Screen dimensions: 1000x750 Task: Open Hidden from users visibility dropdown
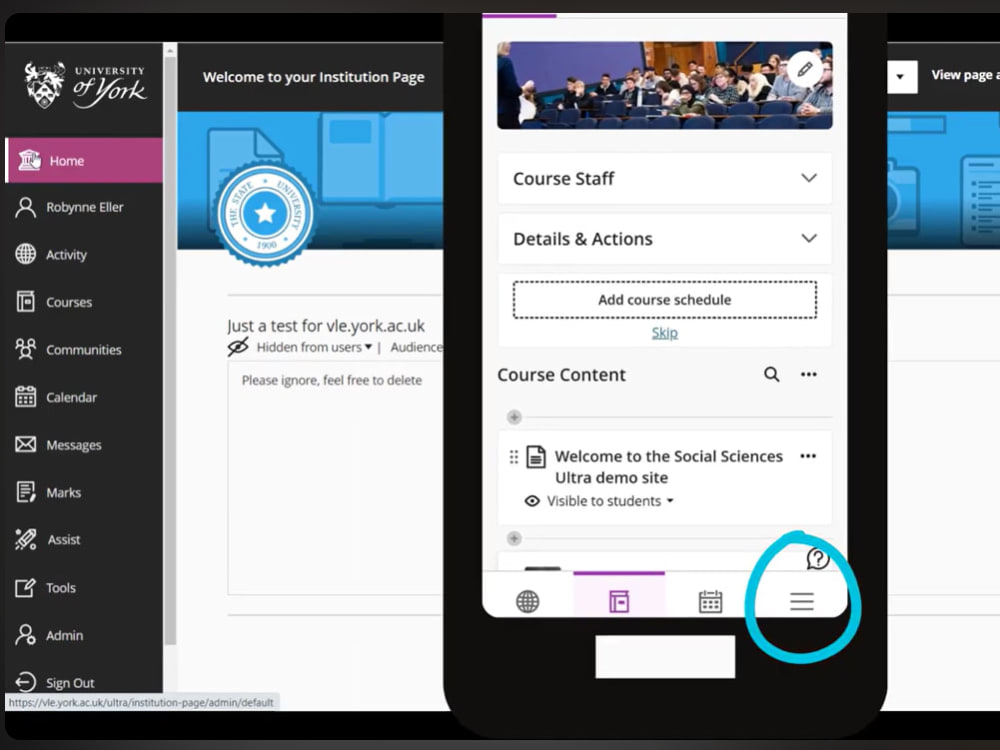point(314,347)
